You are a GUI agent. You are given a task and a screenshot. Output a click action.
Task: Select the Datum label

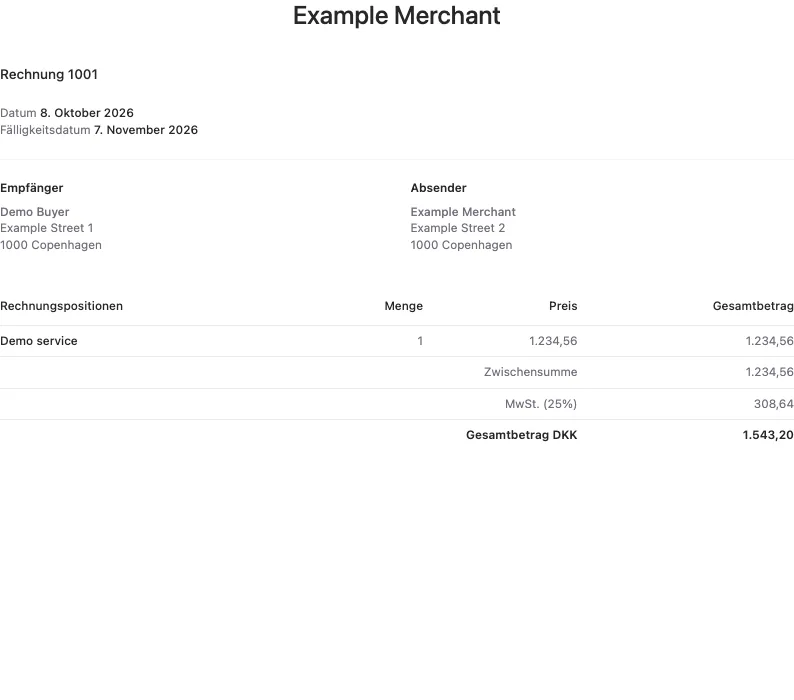click(18, 112)
